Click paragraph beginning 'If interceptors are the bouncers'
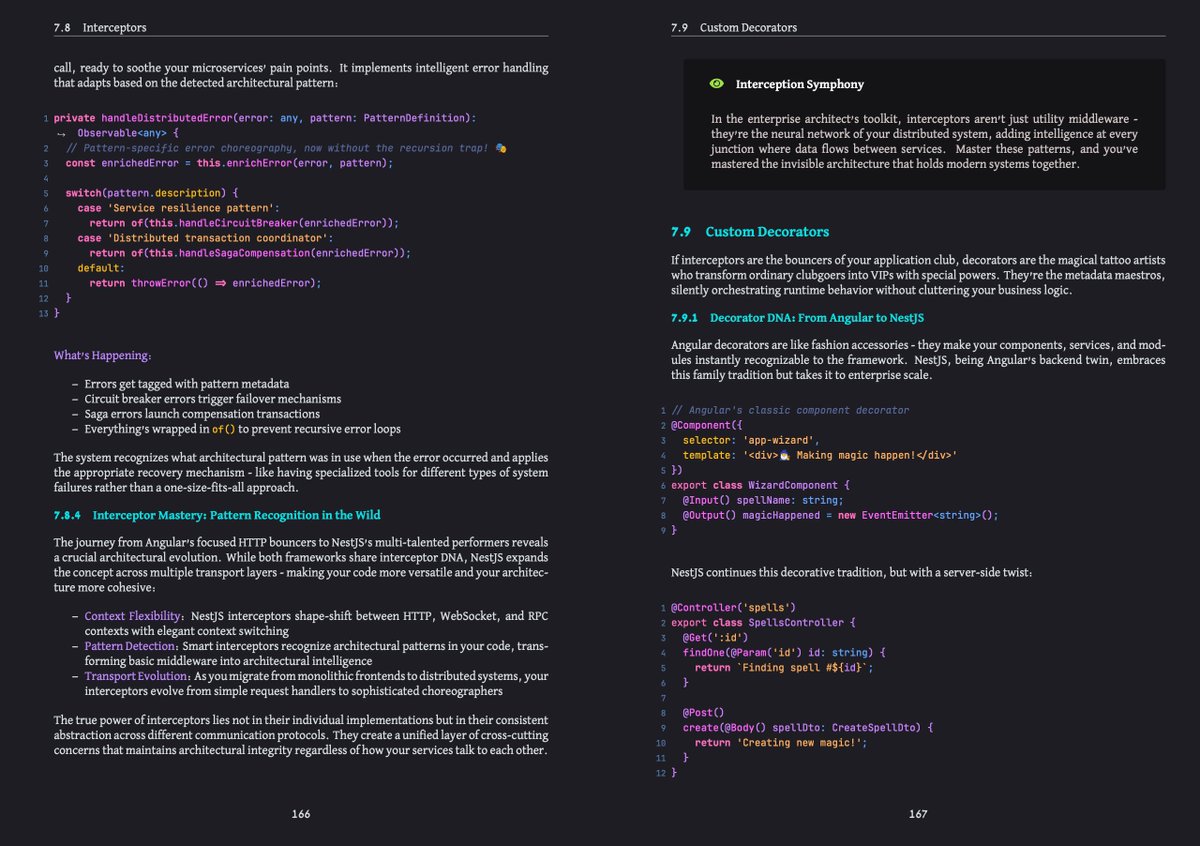This screenshot has width=1200, height=846. click(918, 275)
